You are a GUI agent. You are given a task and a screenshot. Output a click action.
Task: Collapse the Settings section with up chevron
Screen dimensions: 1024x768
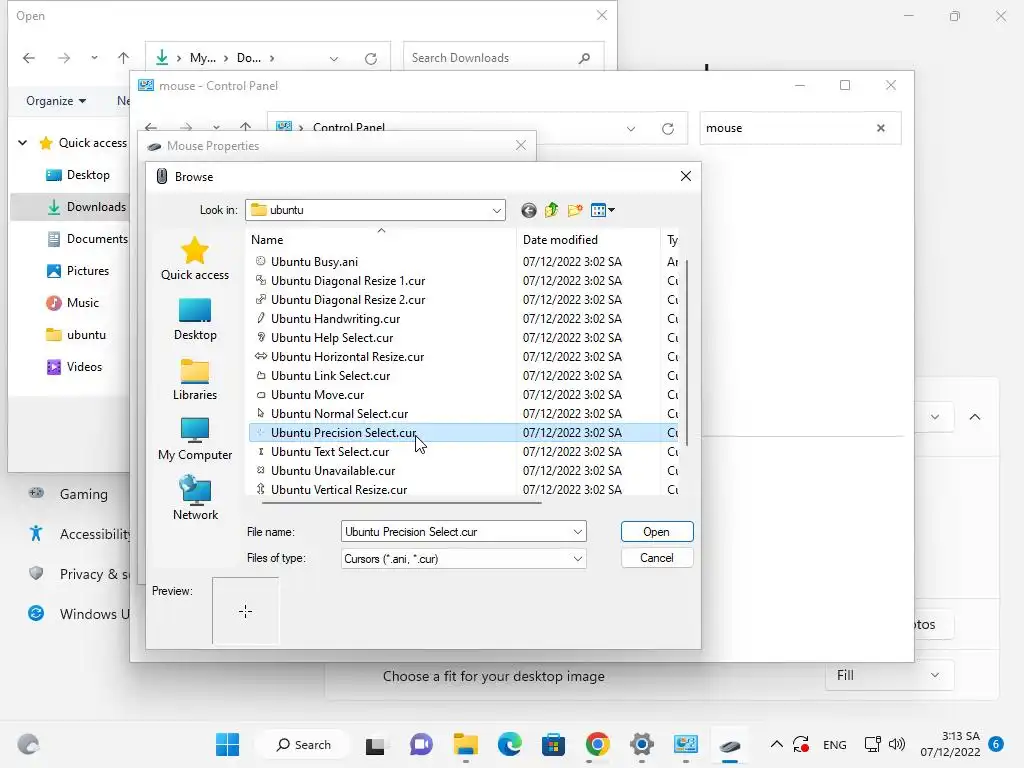coord(975,417)
